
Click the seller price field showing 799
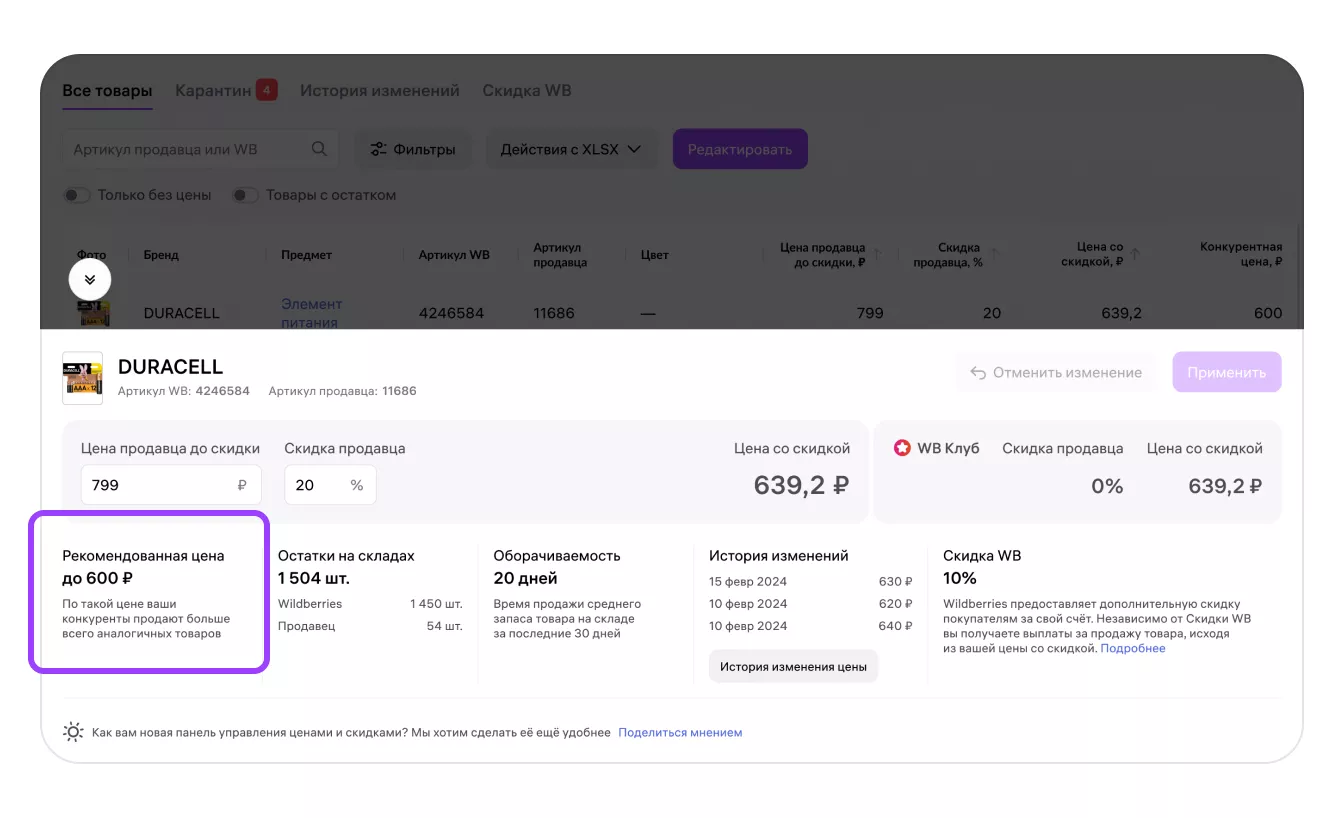point(171,485)
